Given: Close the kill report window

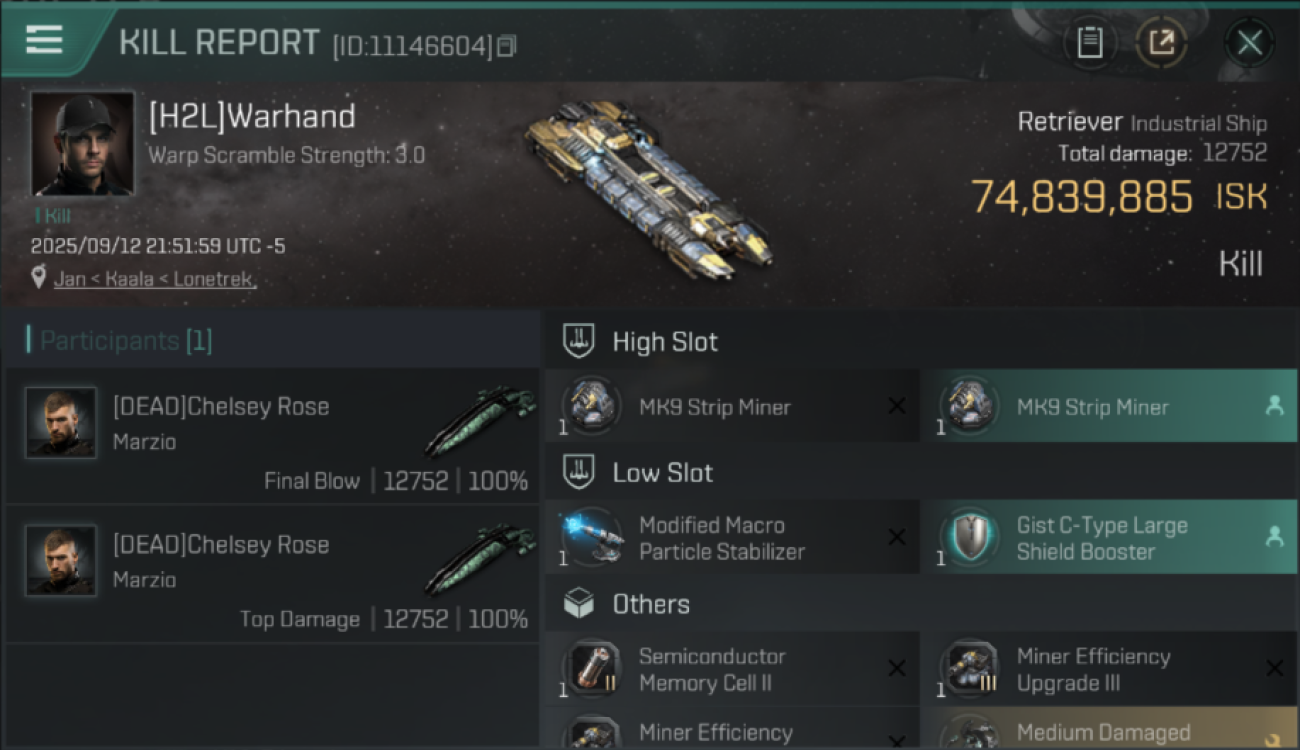Looking at the screenshot, I should 1249,43.
